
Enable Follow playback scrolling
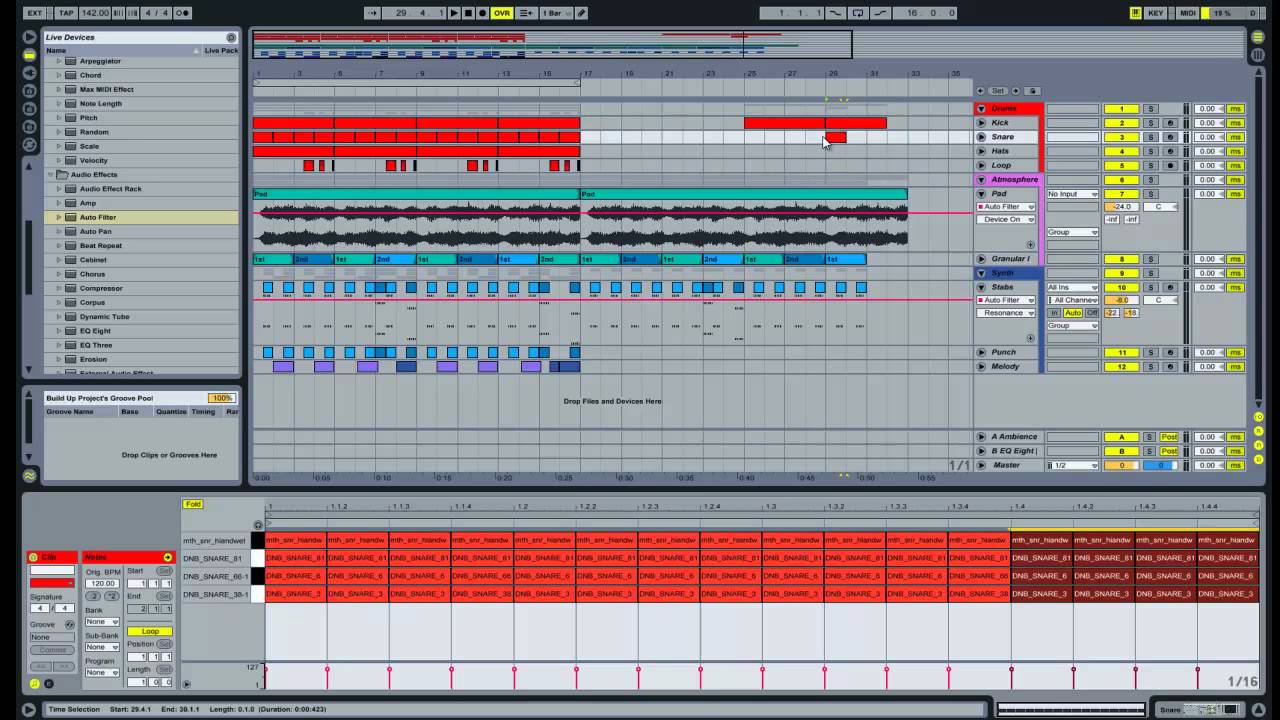(372, 13)
